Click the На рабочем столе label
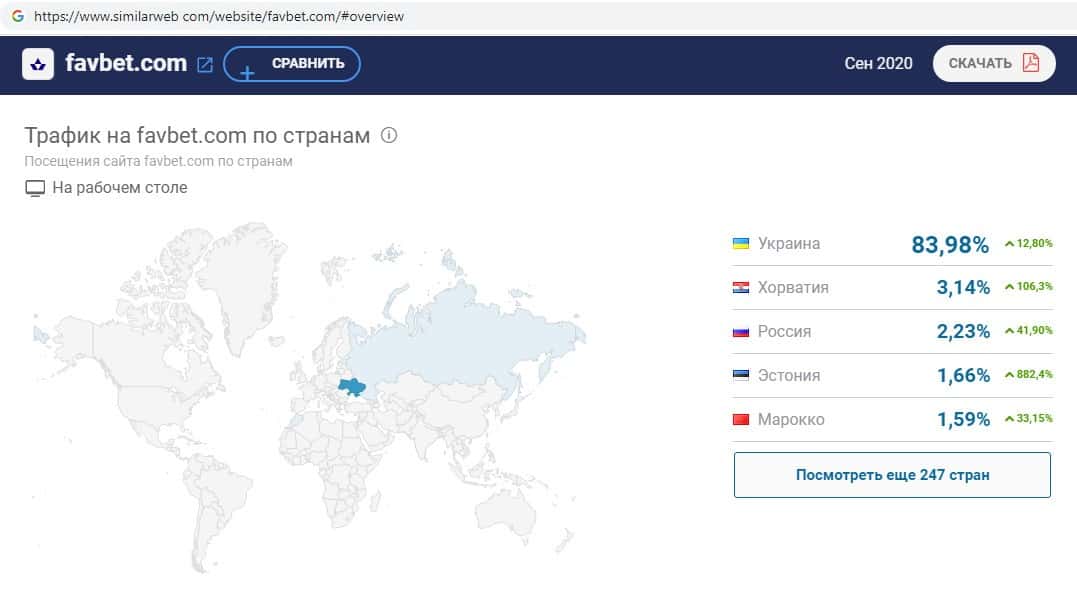This screenshot has height=591, width=1077. 120,188
